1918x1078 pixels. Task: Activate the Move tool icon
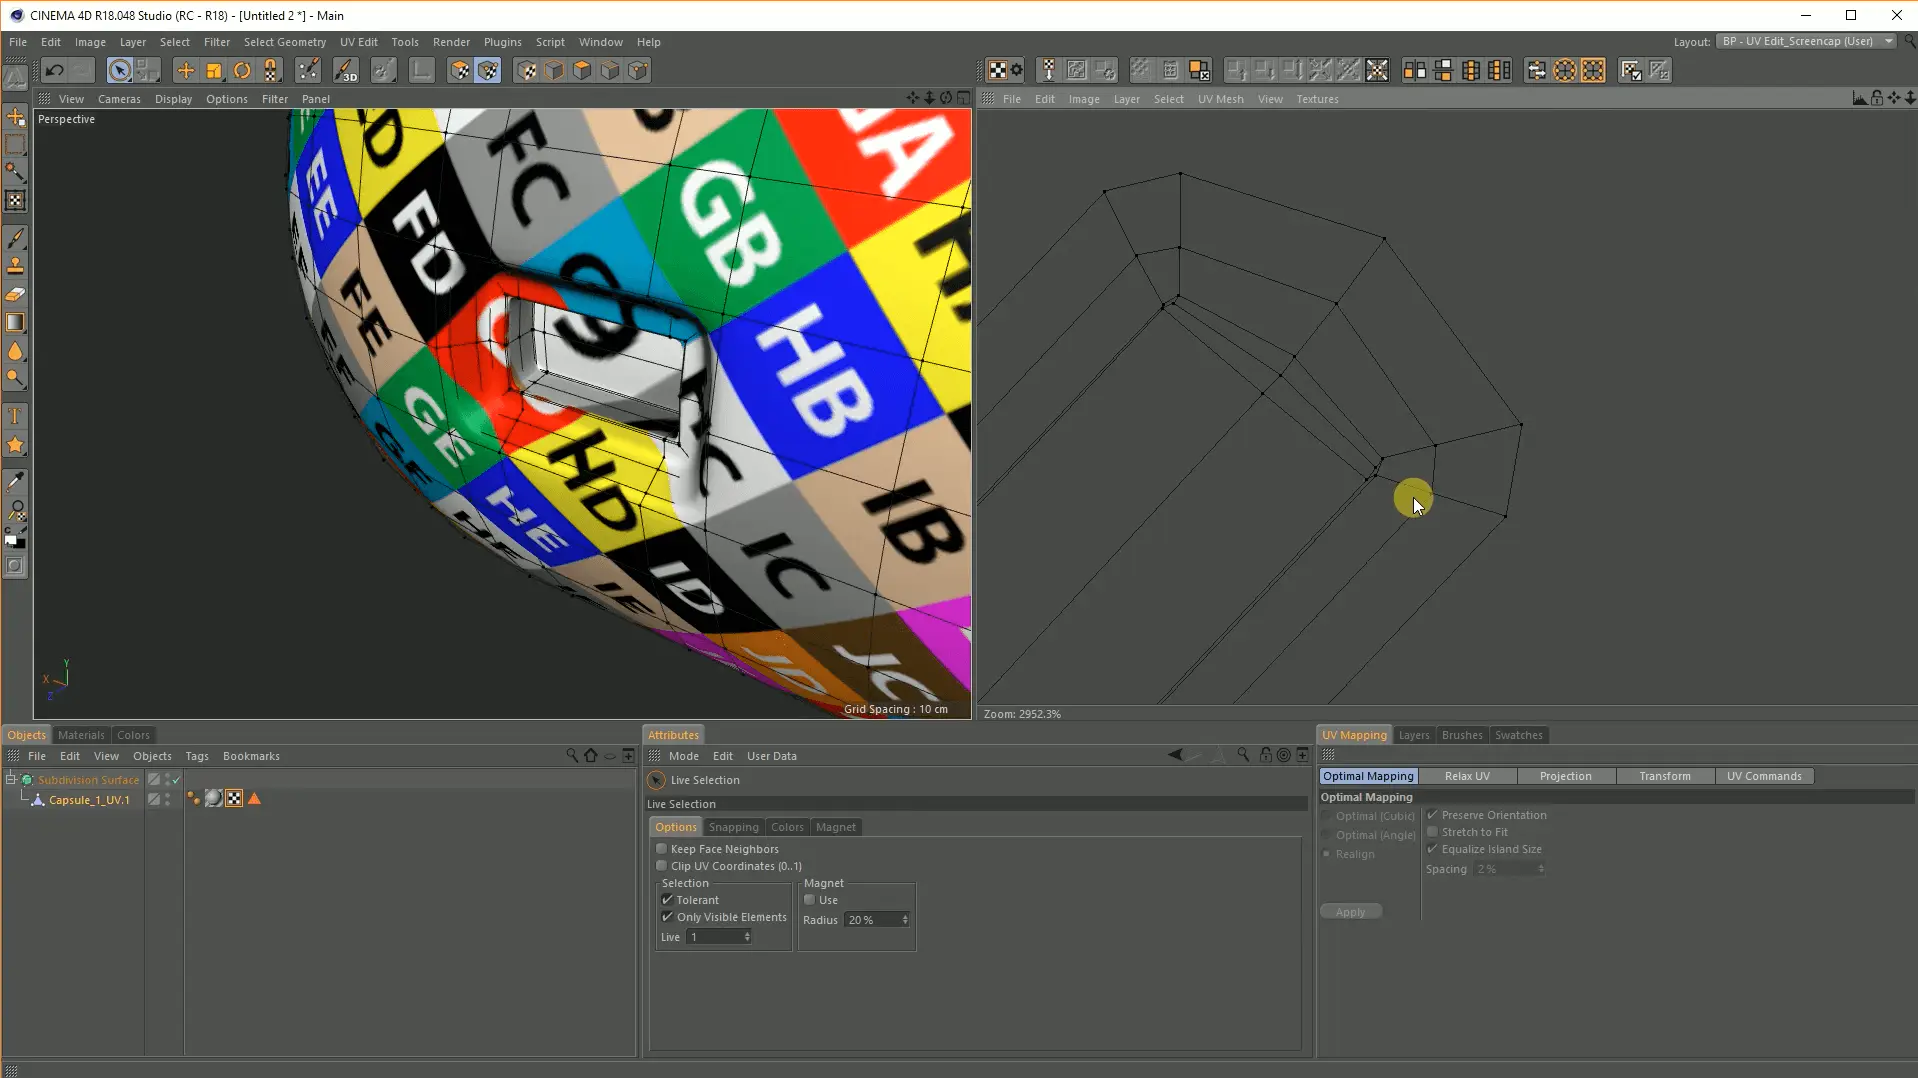pos(185,70)
